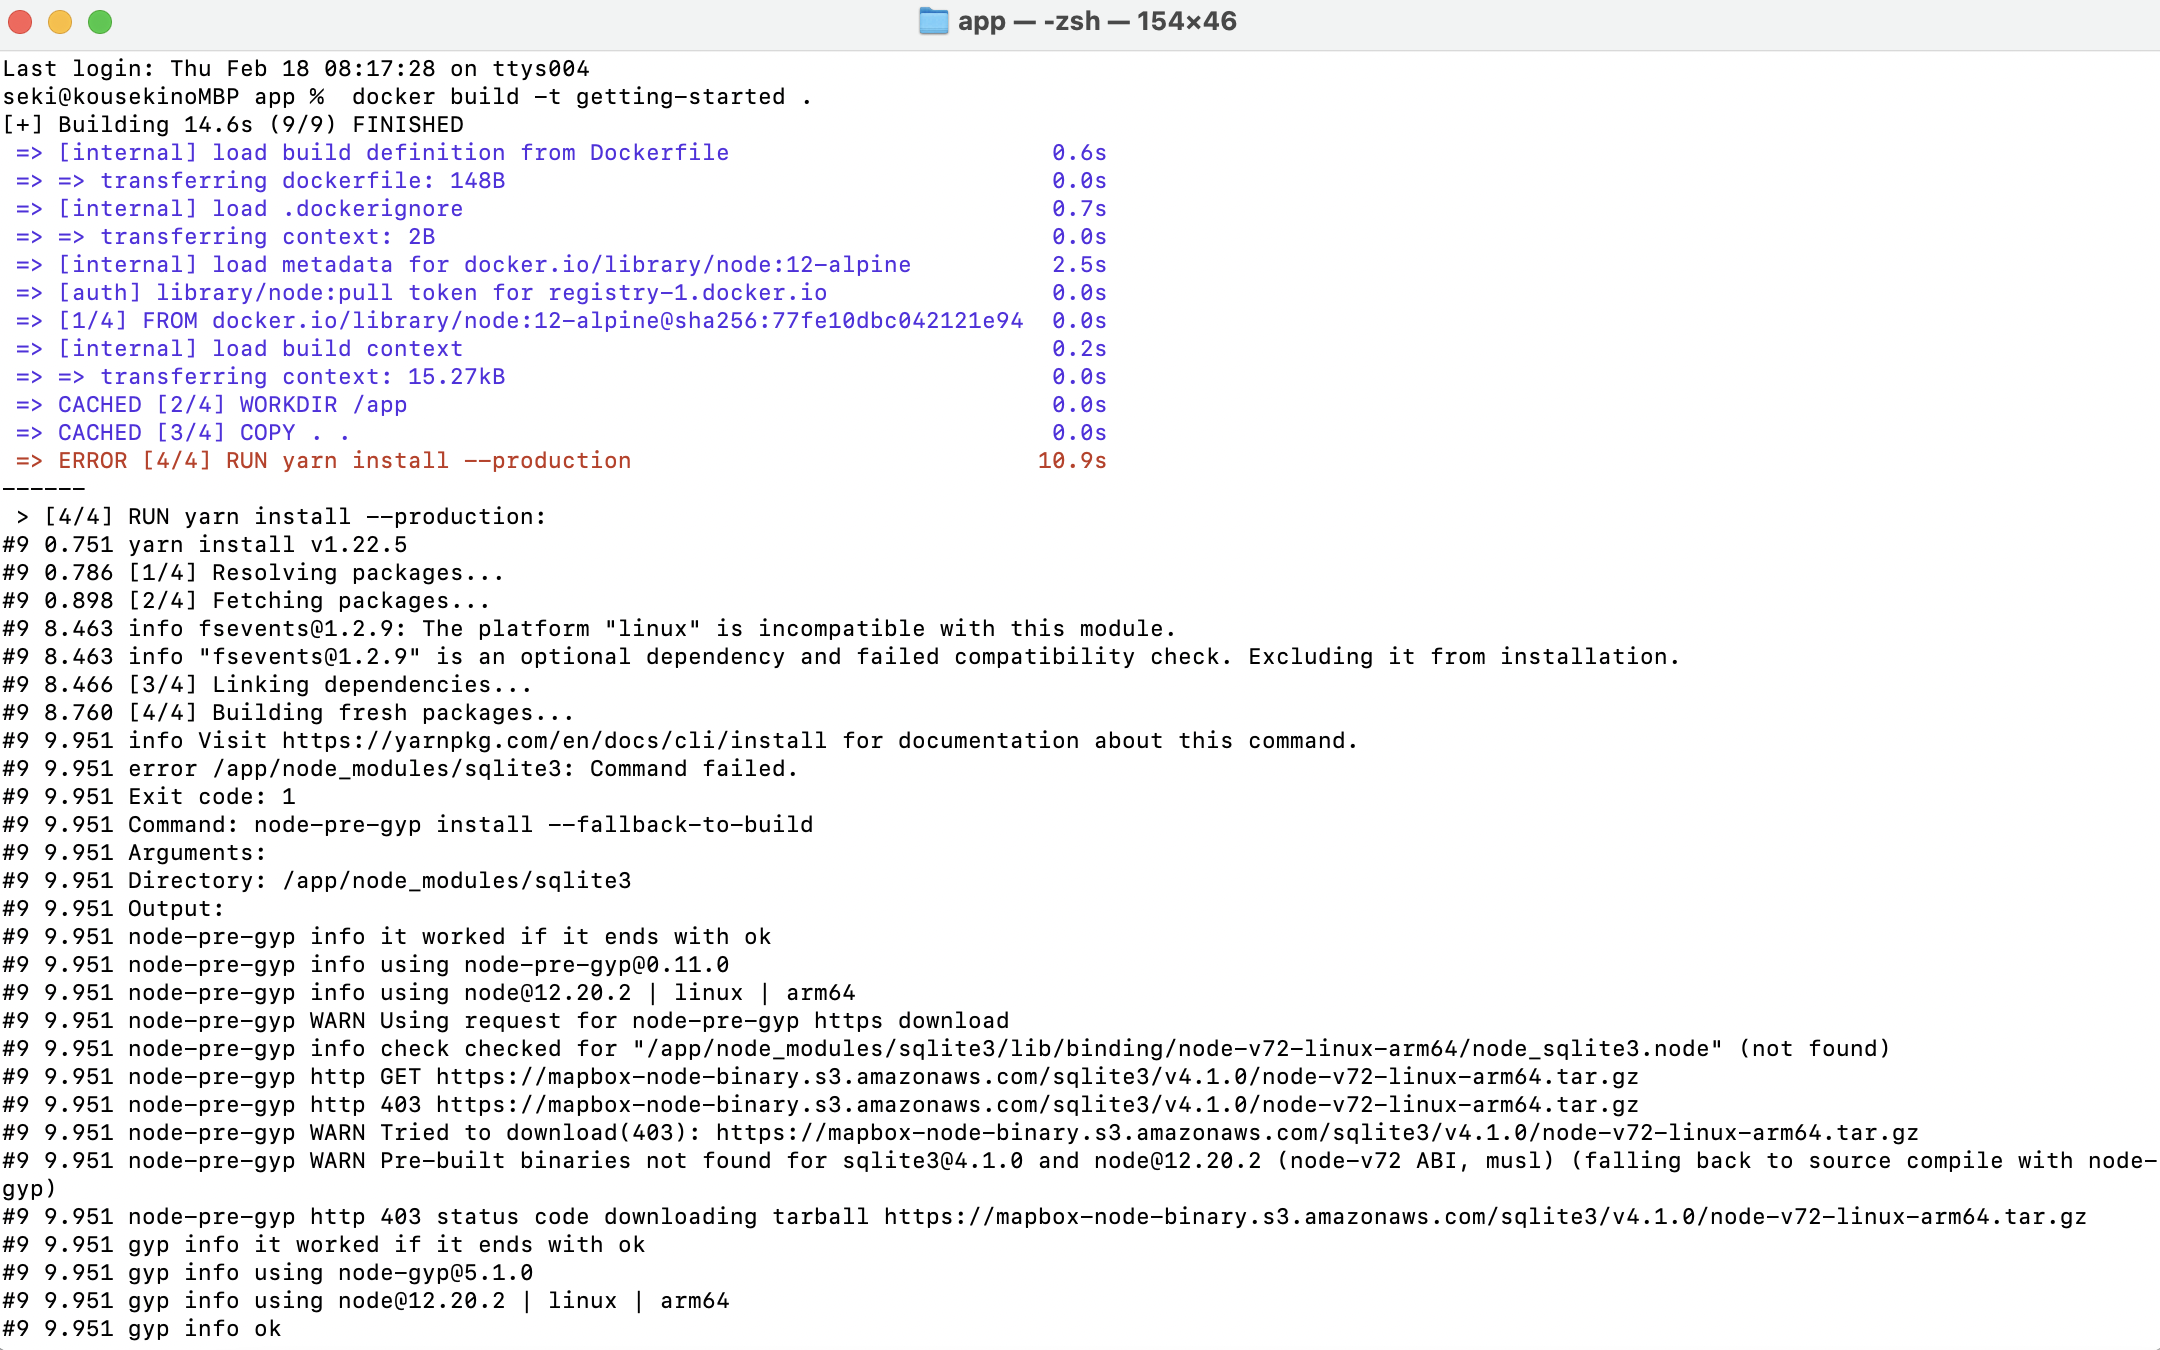Click the 'Tried to download(403)' URL
The height and width of the screenshot is (1350, 2160).
[x=1317, y=1133]
